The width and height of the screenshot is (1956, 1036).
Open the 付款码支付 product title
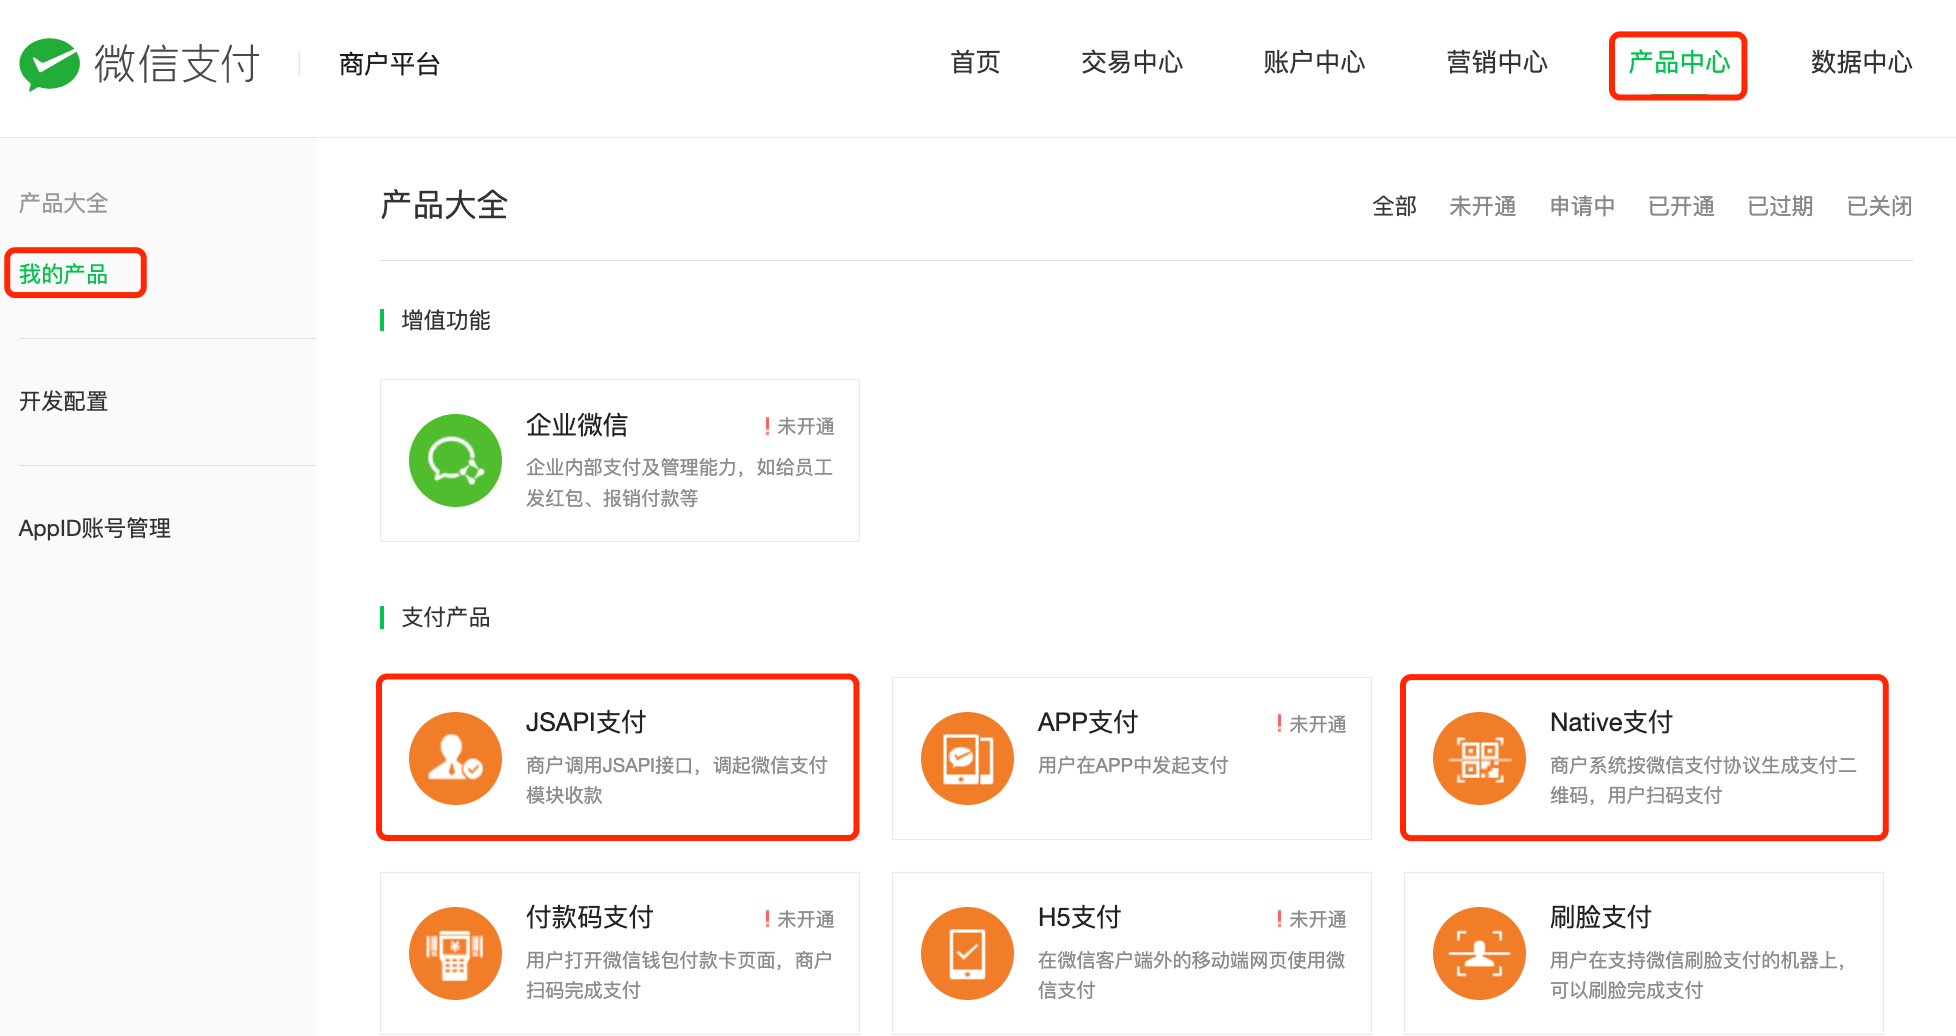590,917
